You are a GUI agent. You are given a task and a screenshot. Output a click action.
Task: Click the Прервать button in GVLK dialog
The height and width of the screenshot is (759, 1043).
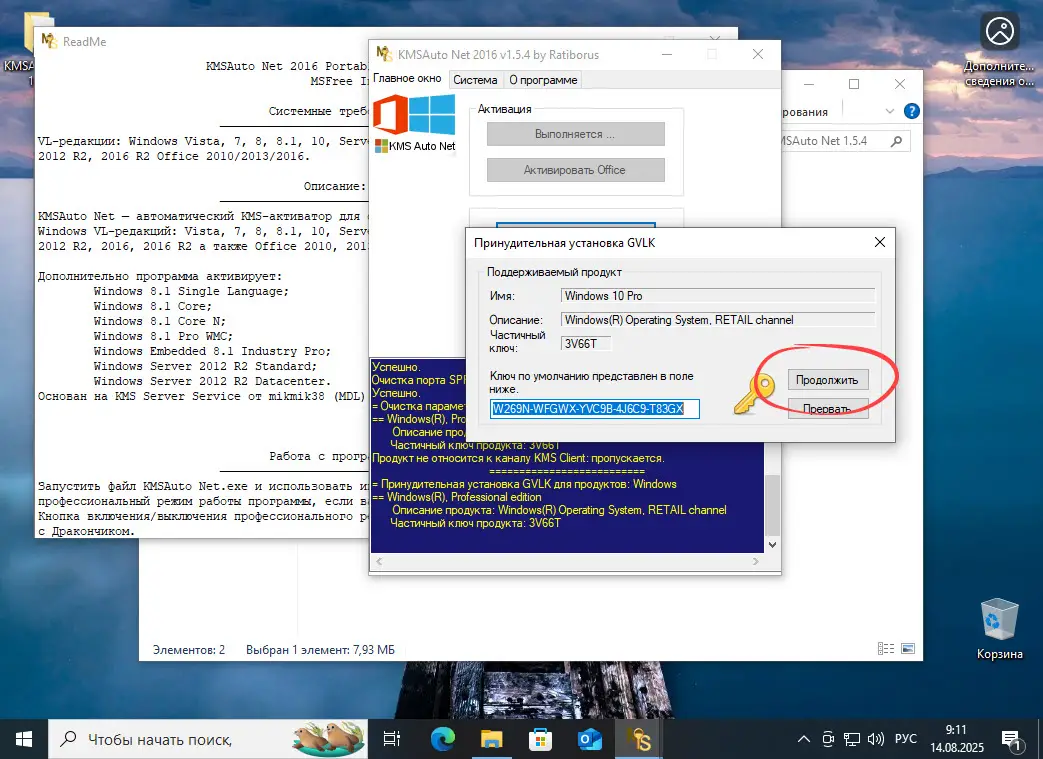(x=828, y=408)
